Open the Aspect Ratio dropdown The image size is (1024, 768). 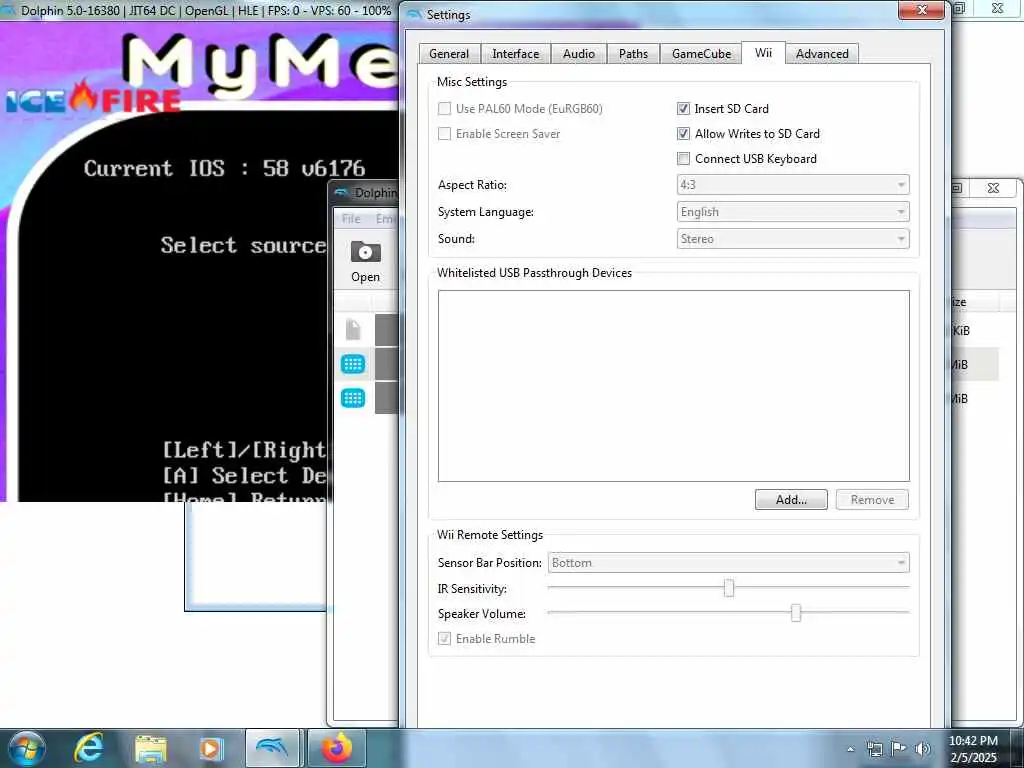click(793, 185)
